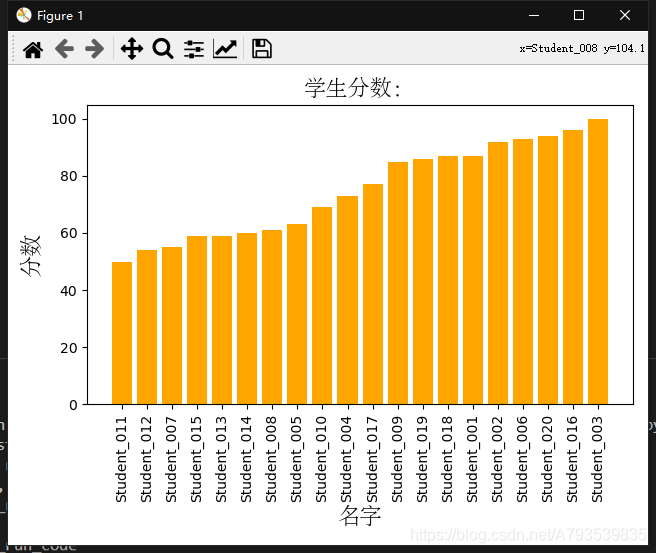The width and height of the screenshot is (656, 553).
Task: Click the y-axis tick value 40
Action: 68,290
